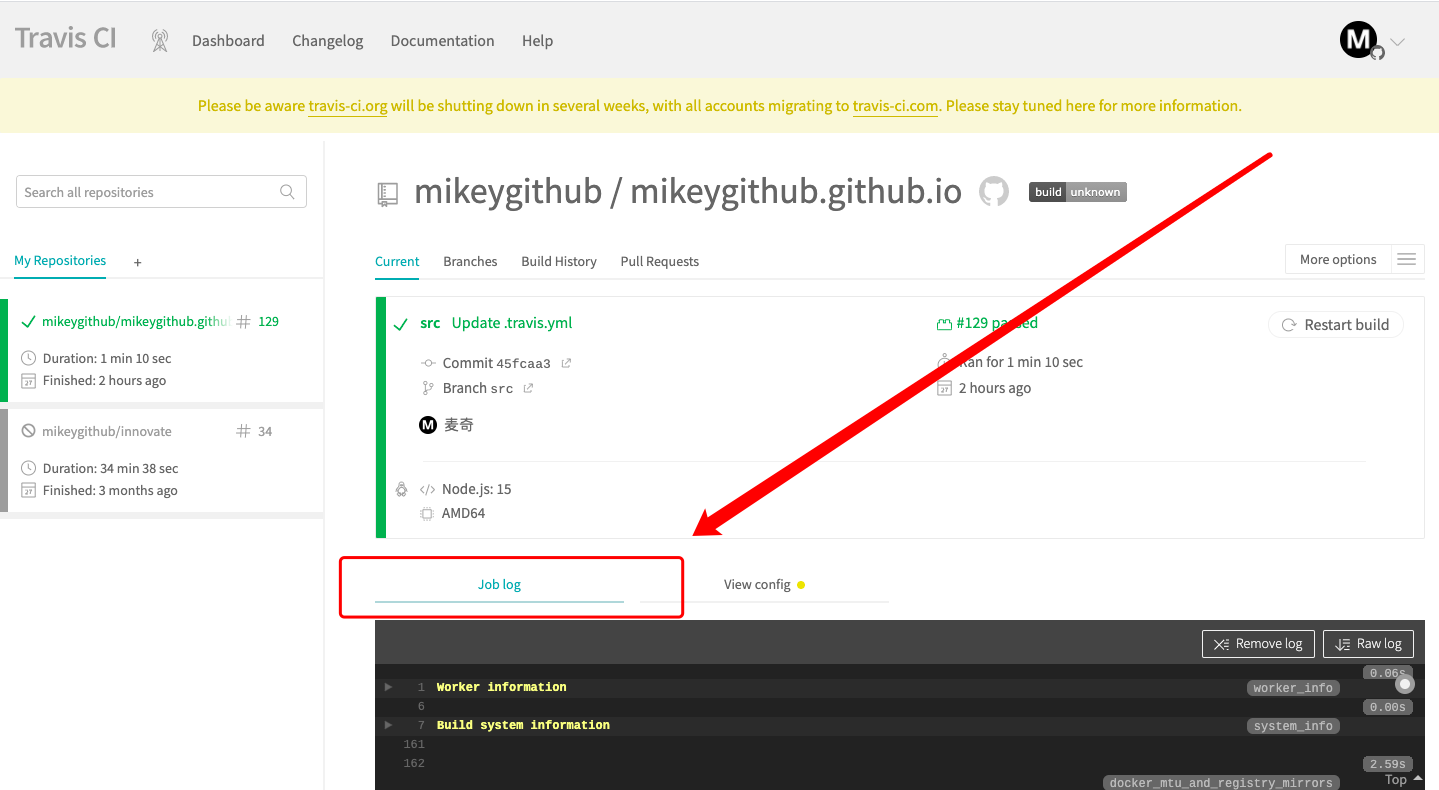Open the Changelog page
This screenshot has width=1439, height=790.
(x=328, y=41)
